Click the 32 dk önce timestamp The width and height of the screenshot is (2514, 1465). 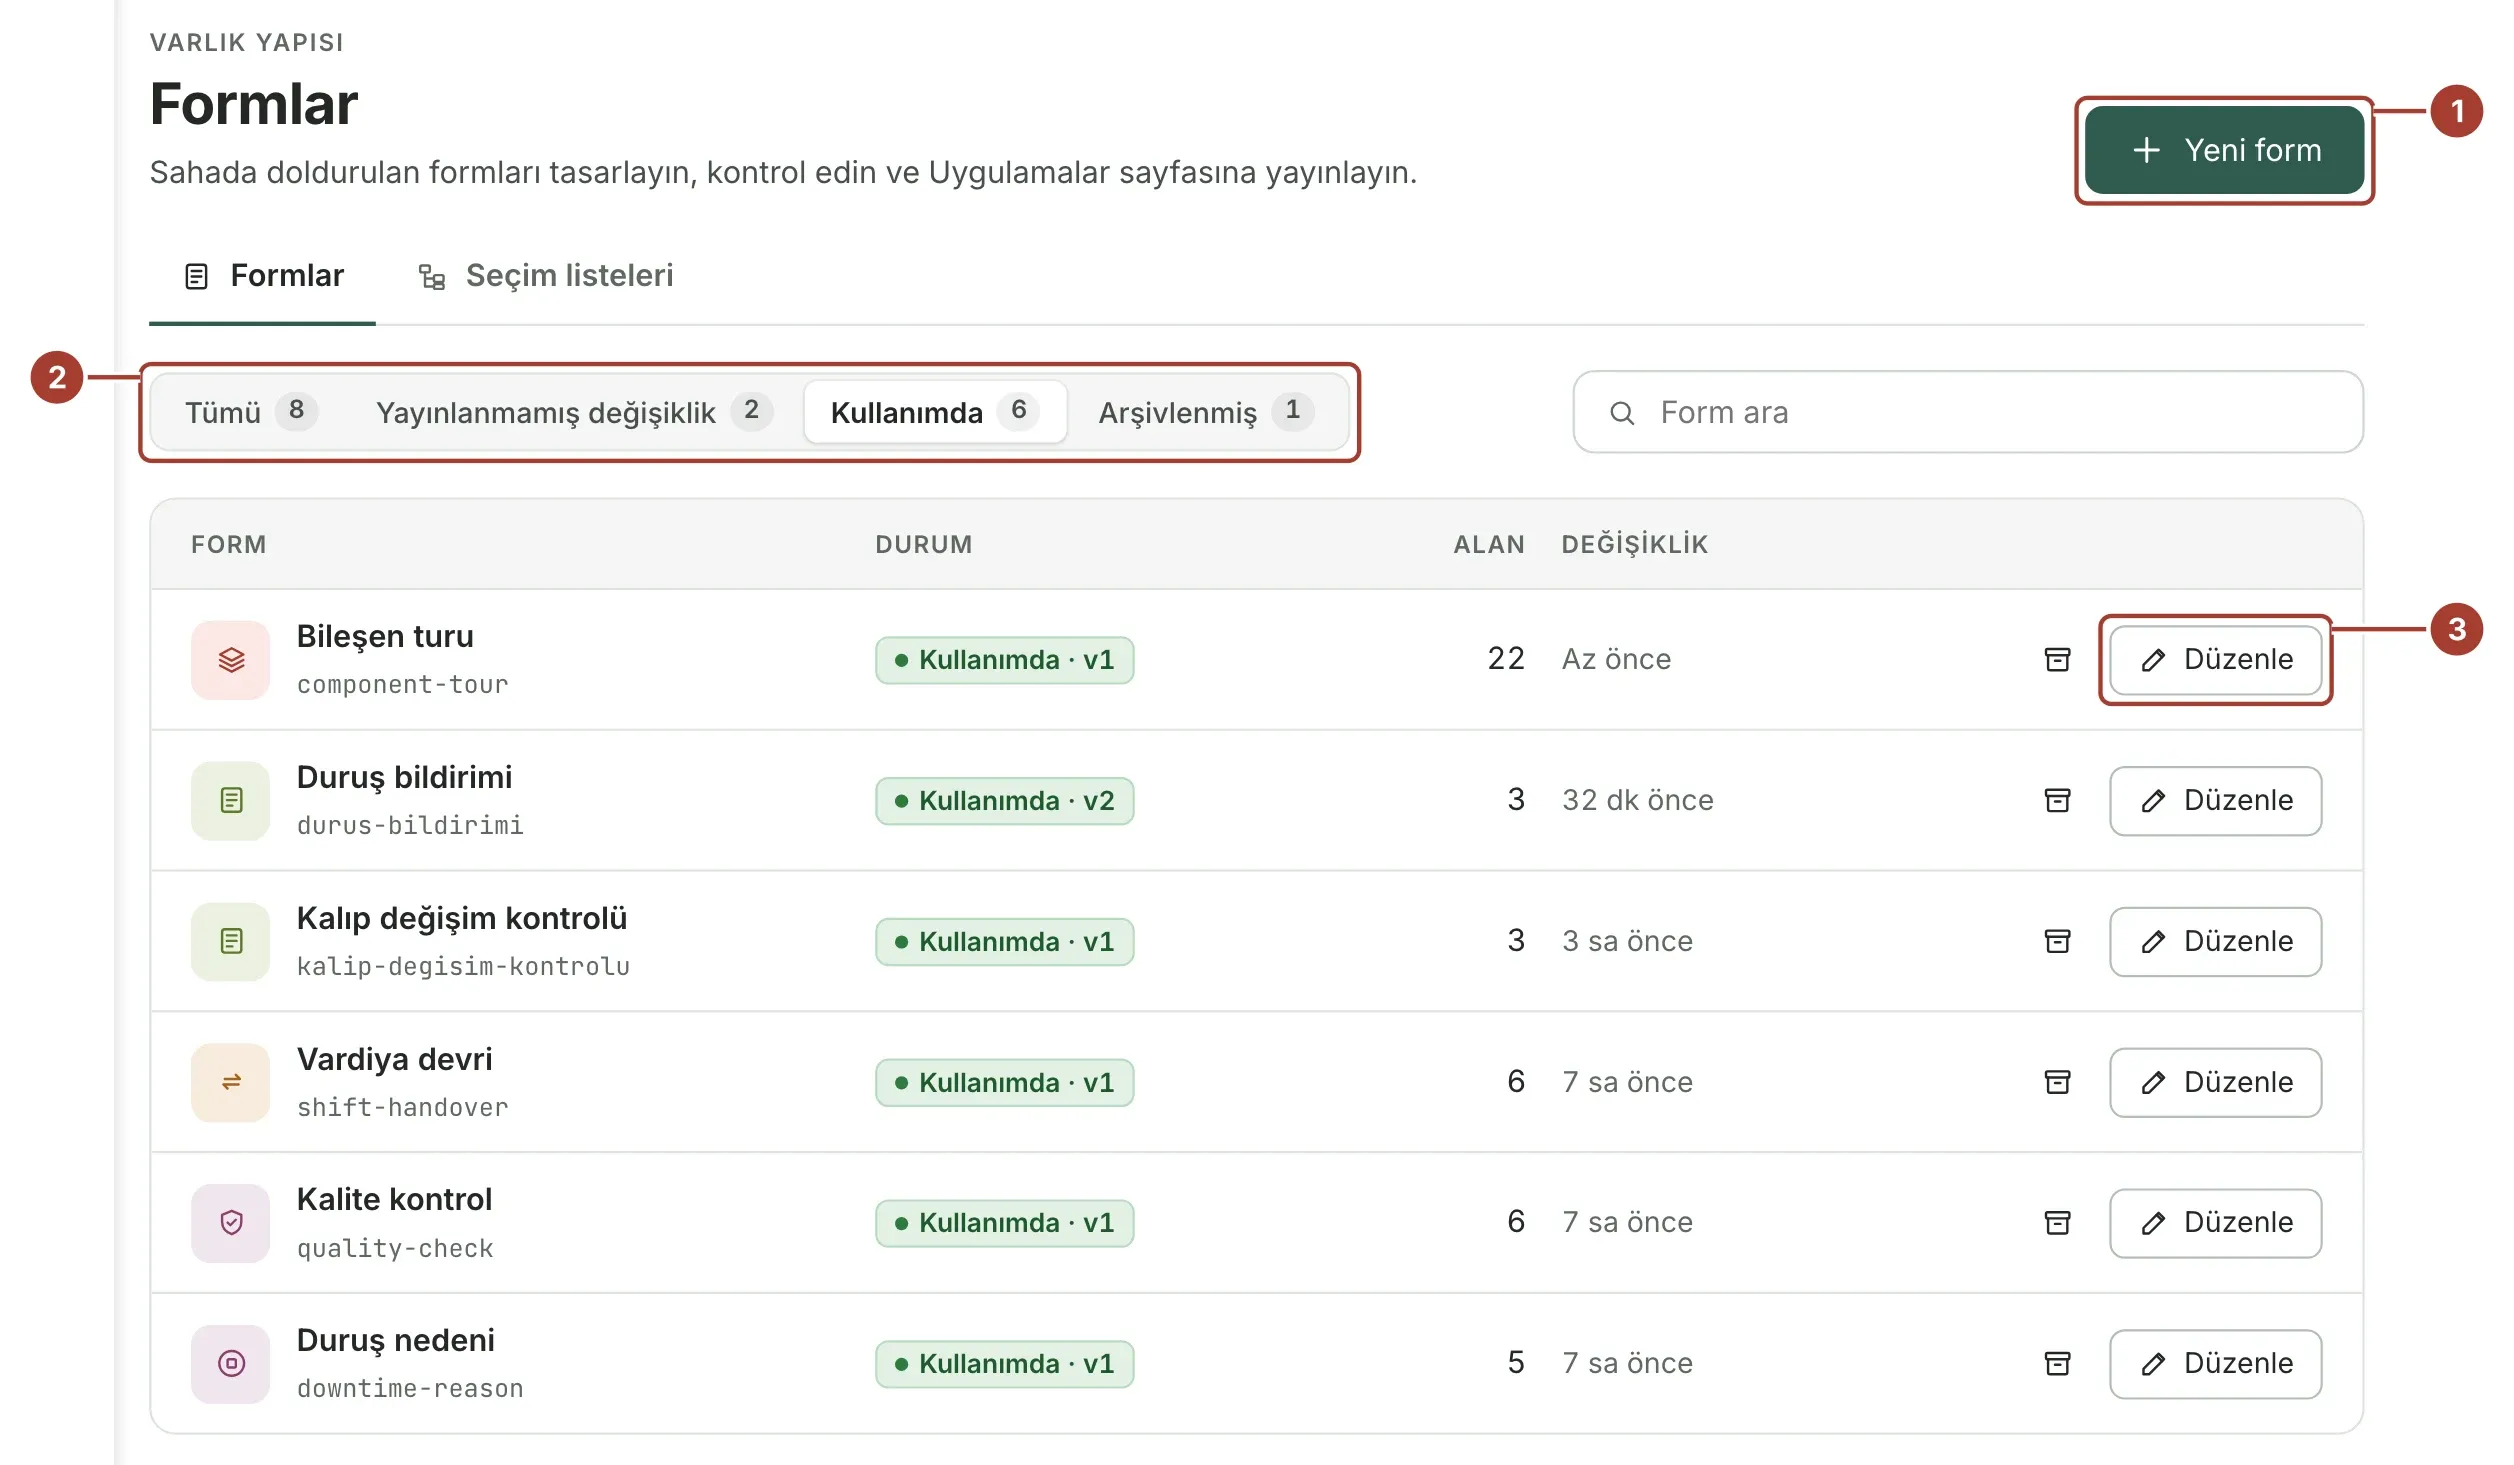tap(1637, 800)
